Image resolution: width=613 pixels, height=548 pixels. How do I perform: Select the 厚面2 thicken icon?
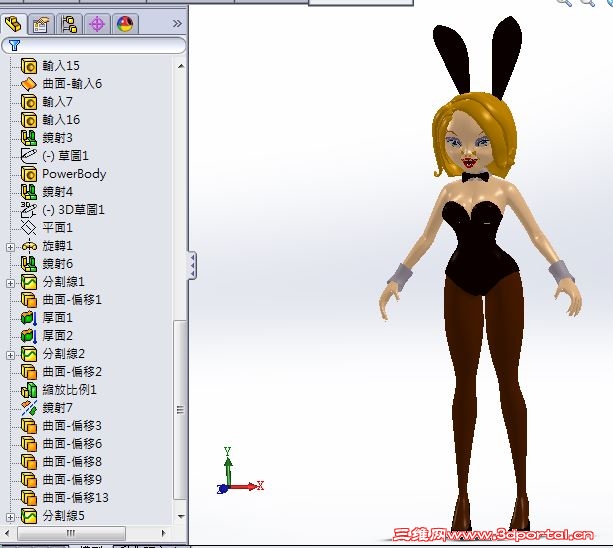[x=29, y=336]
